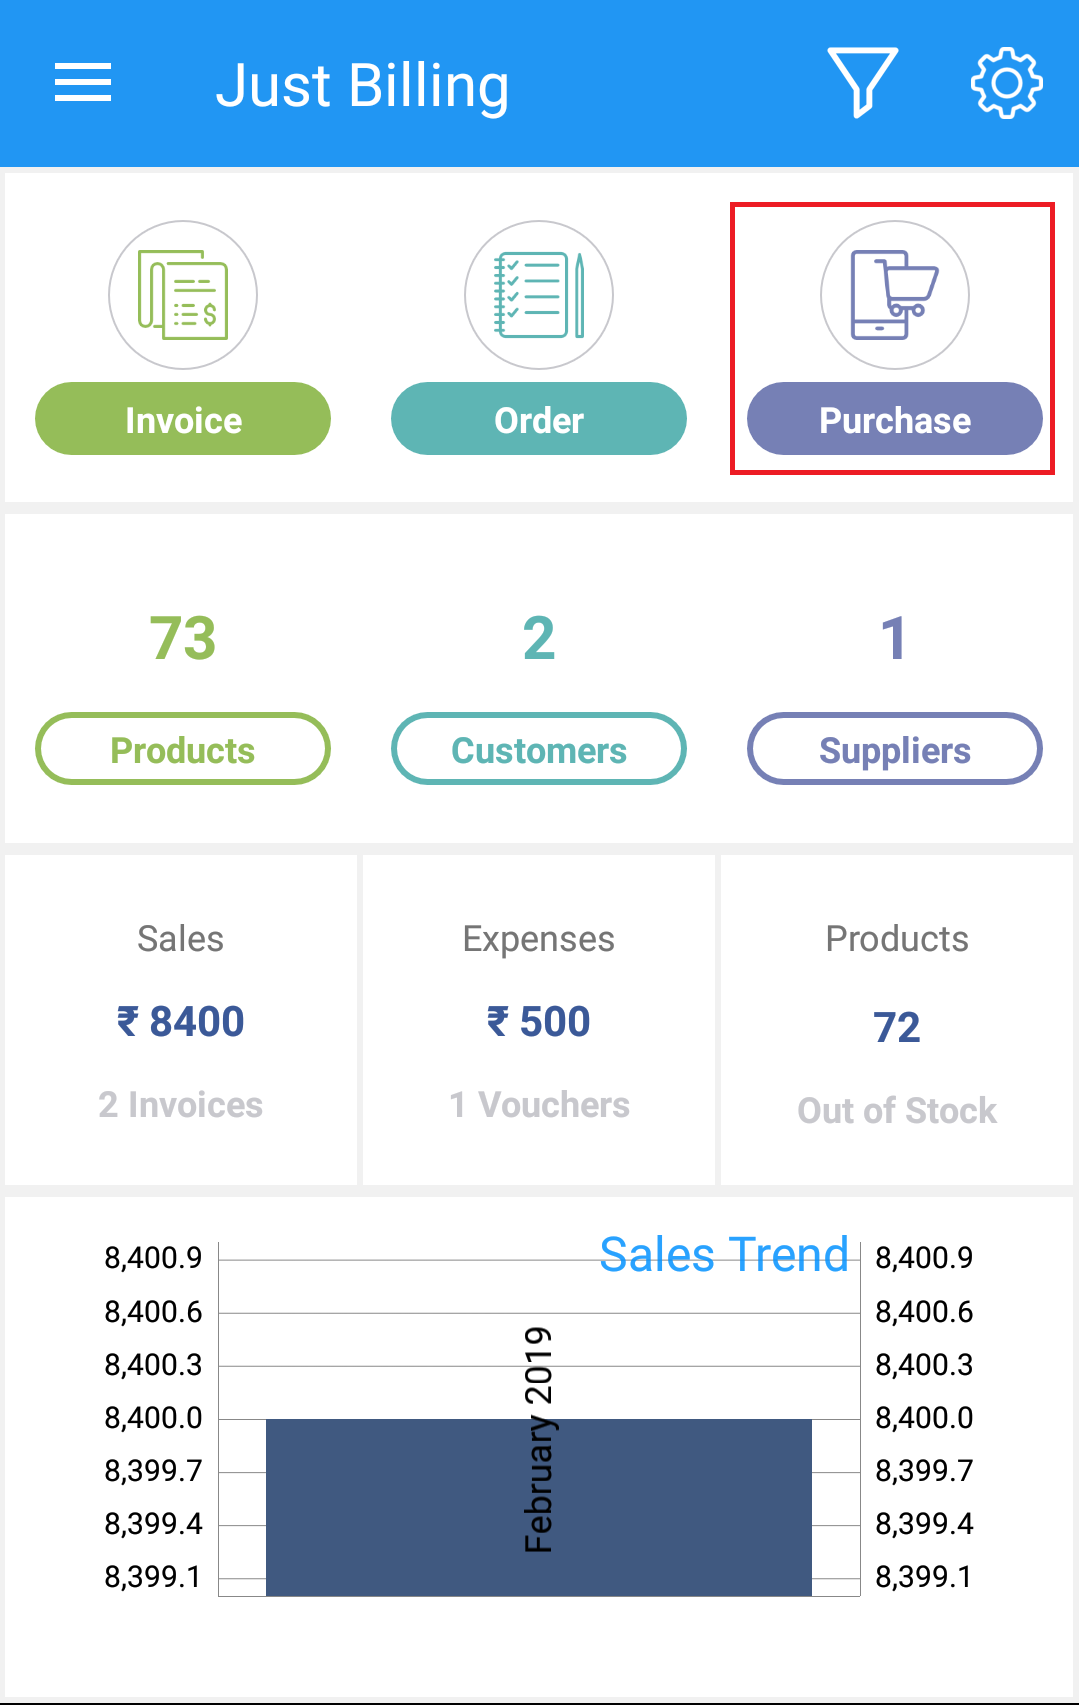Image resolution: width=1083 pixels, height=1705 pixels.
Task: Open the Customers list button
Action: pos(539,749)
